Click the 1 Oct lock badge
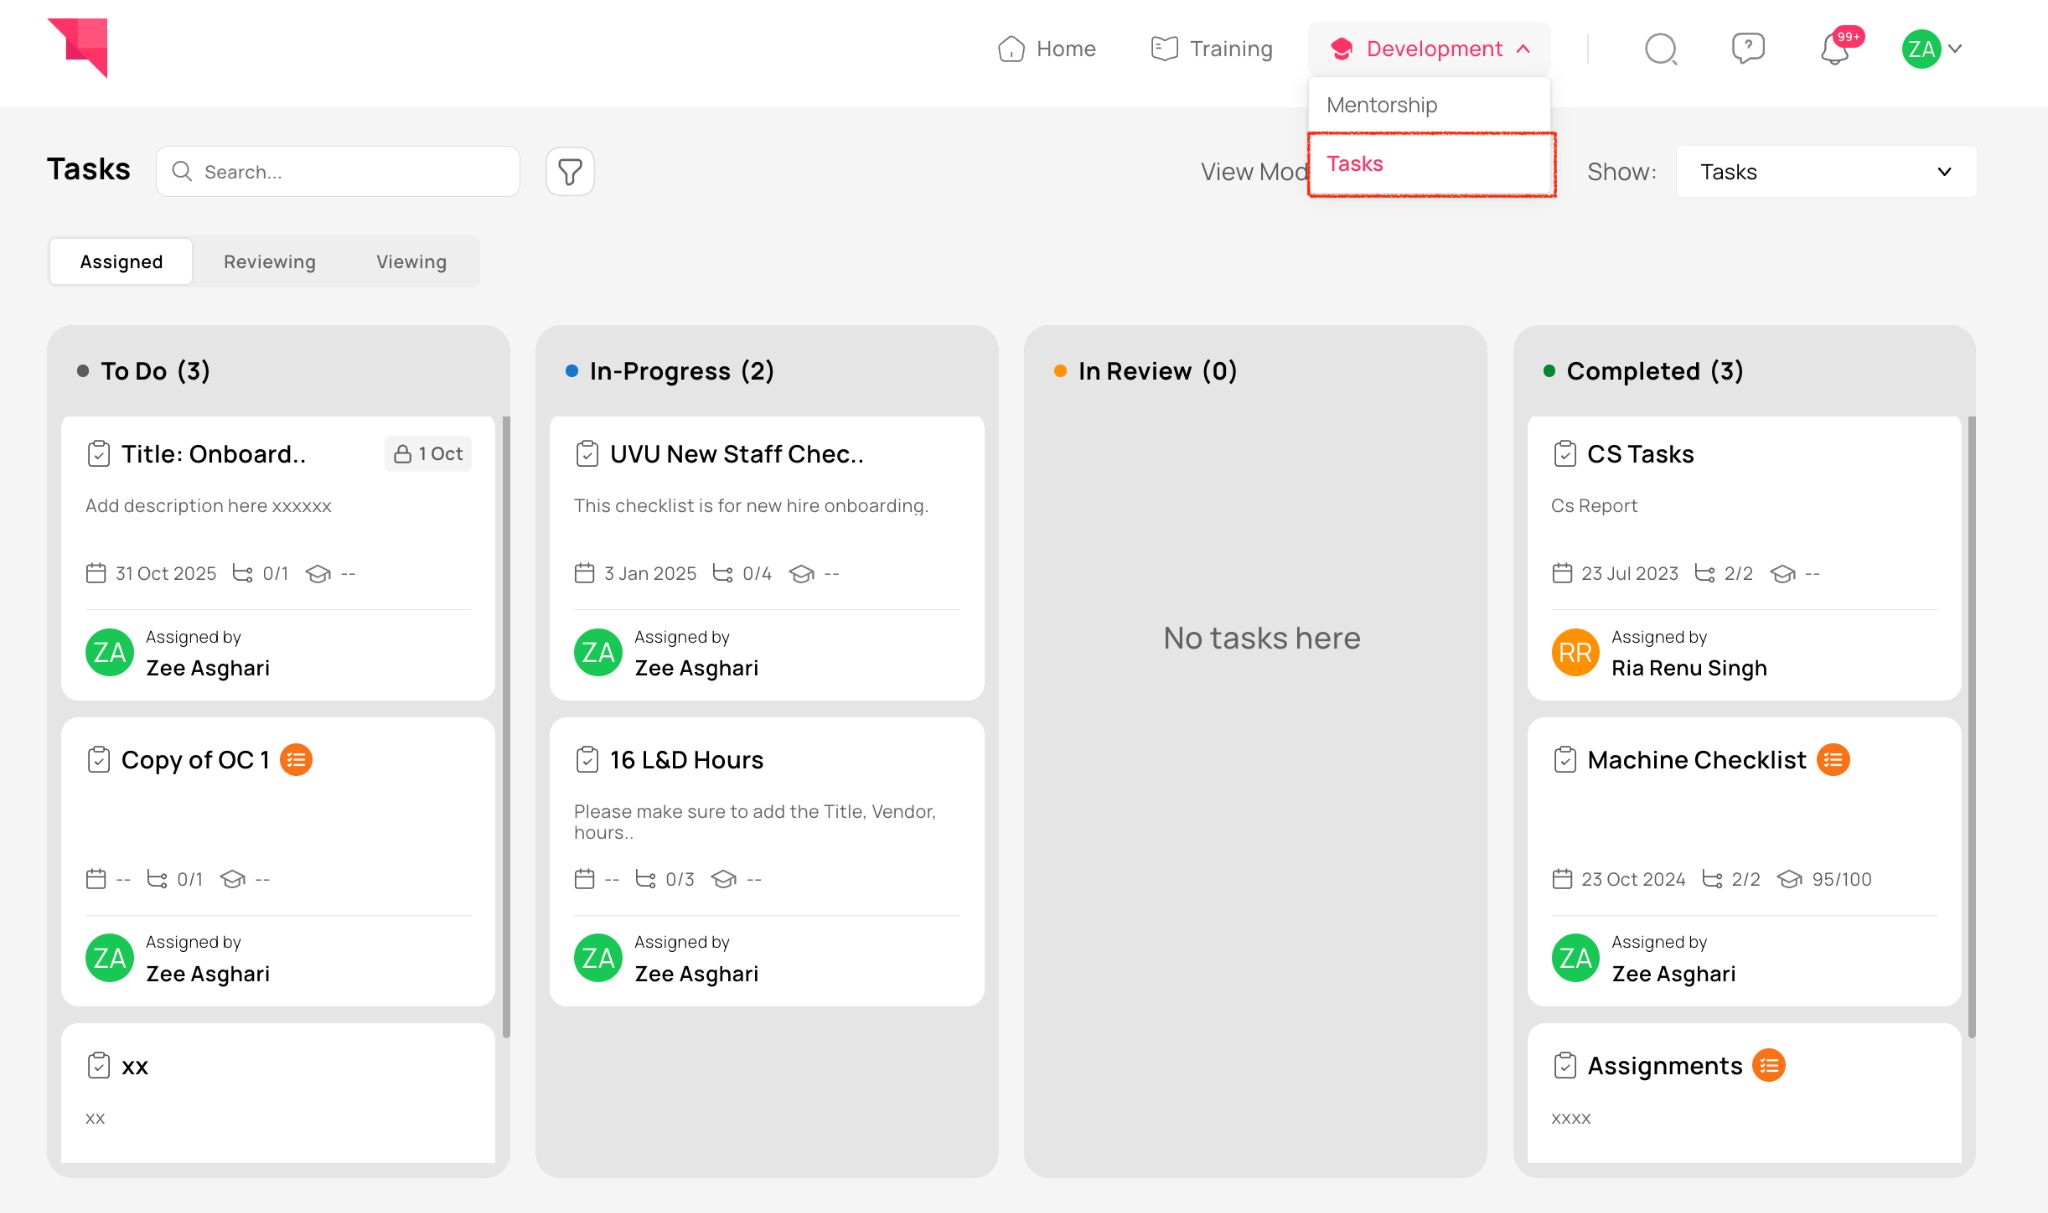2048x1213 pixels. pos(428,454)
